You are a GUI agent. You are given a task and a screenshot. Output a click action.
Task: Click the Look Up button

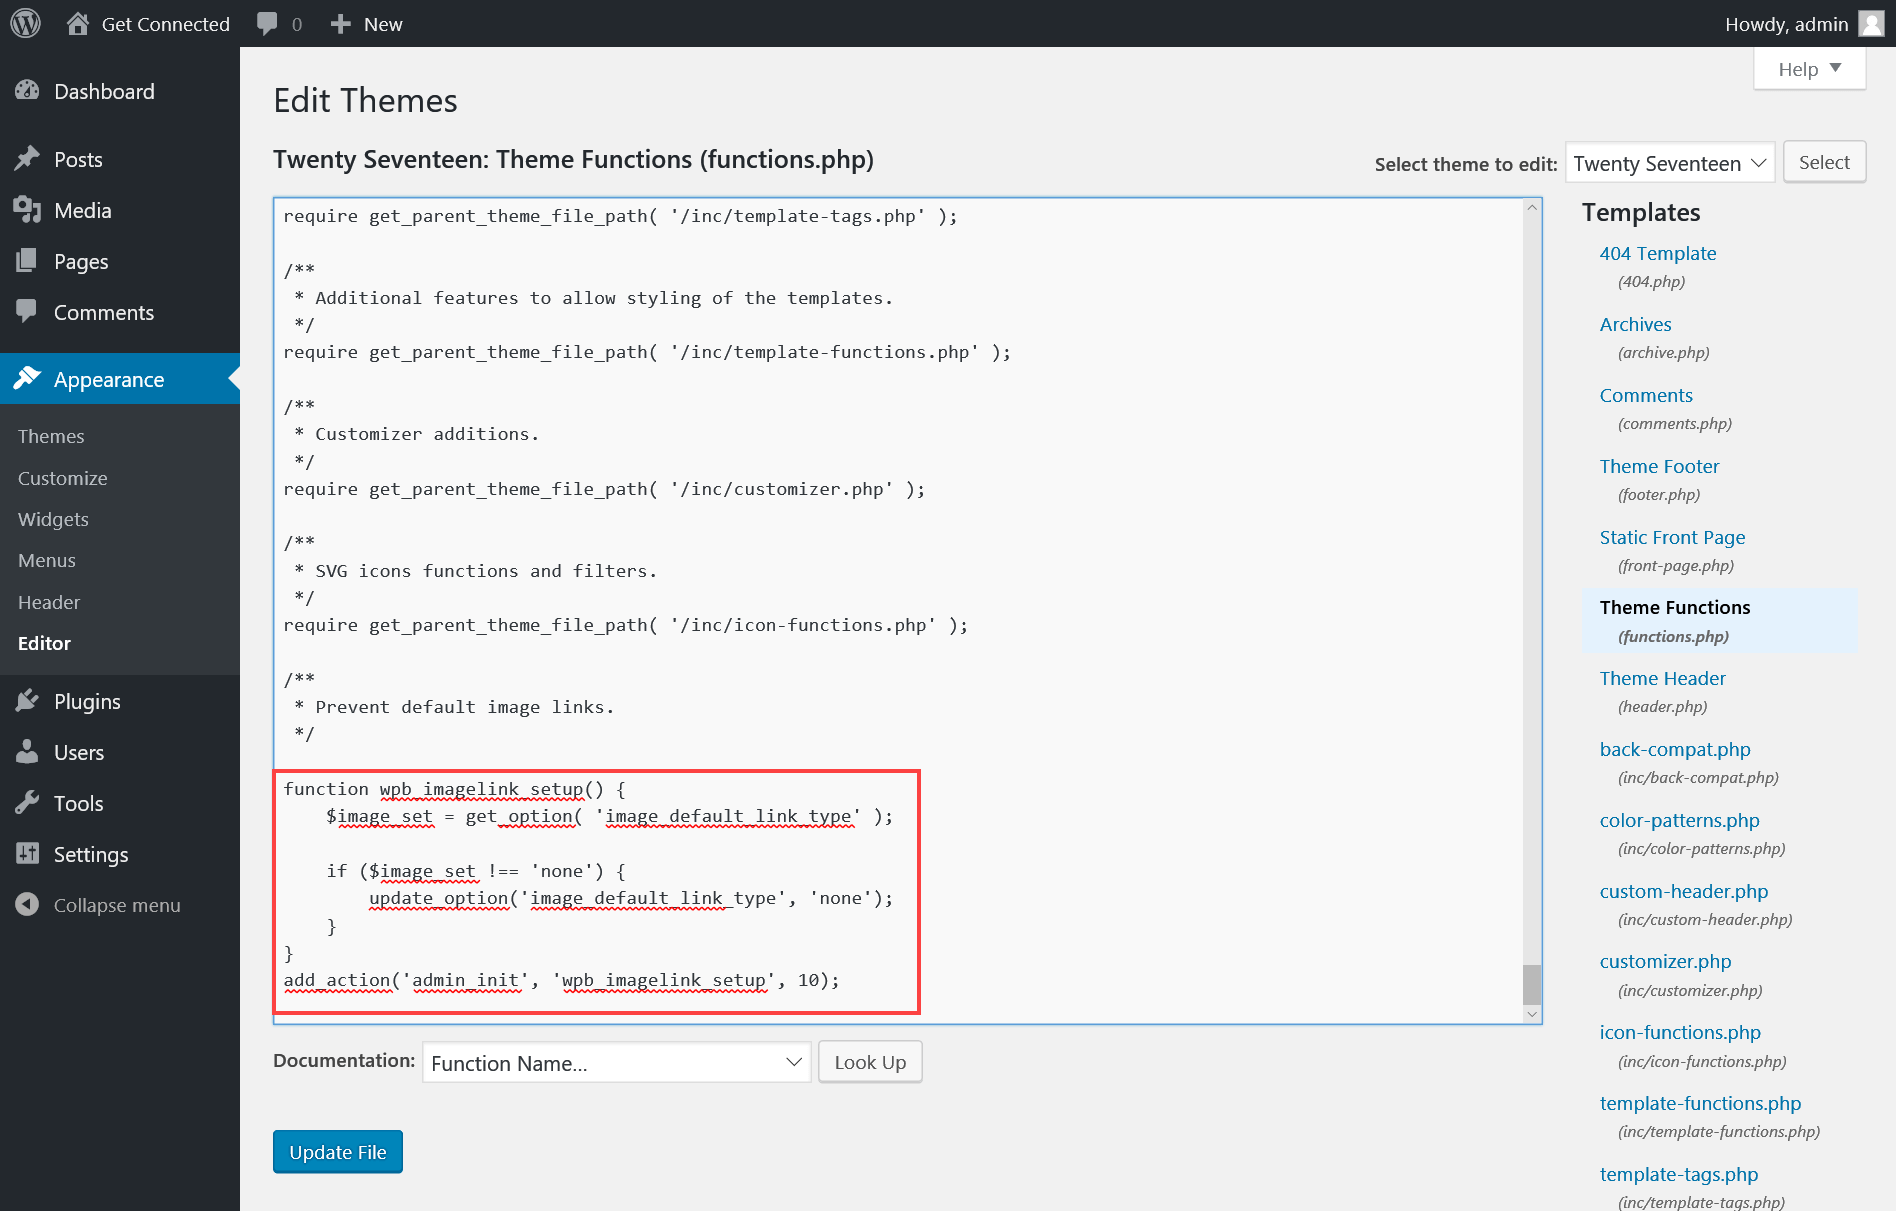(x=870, y=1062)
